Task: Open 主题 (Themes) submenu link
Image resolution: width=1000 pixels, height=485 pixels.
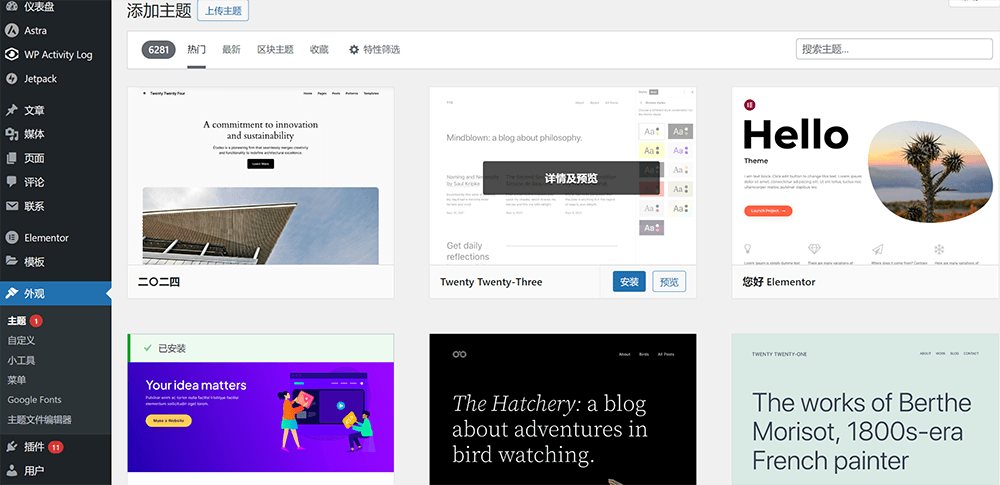Action: pyautogui.click(x=17, y=321)
